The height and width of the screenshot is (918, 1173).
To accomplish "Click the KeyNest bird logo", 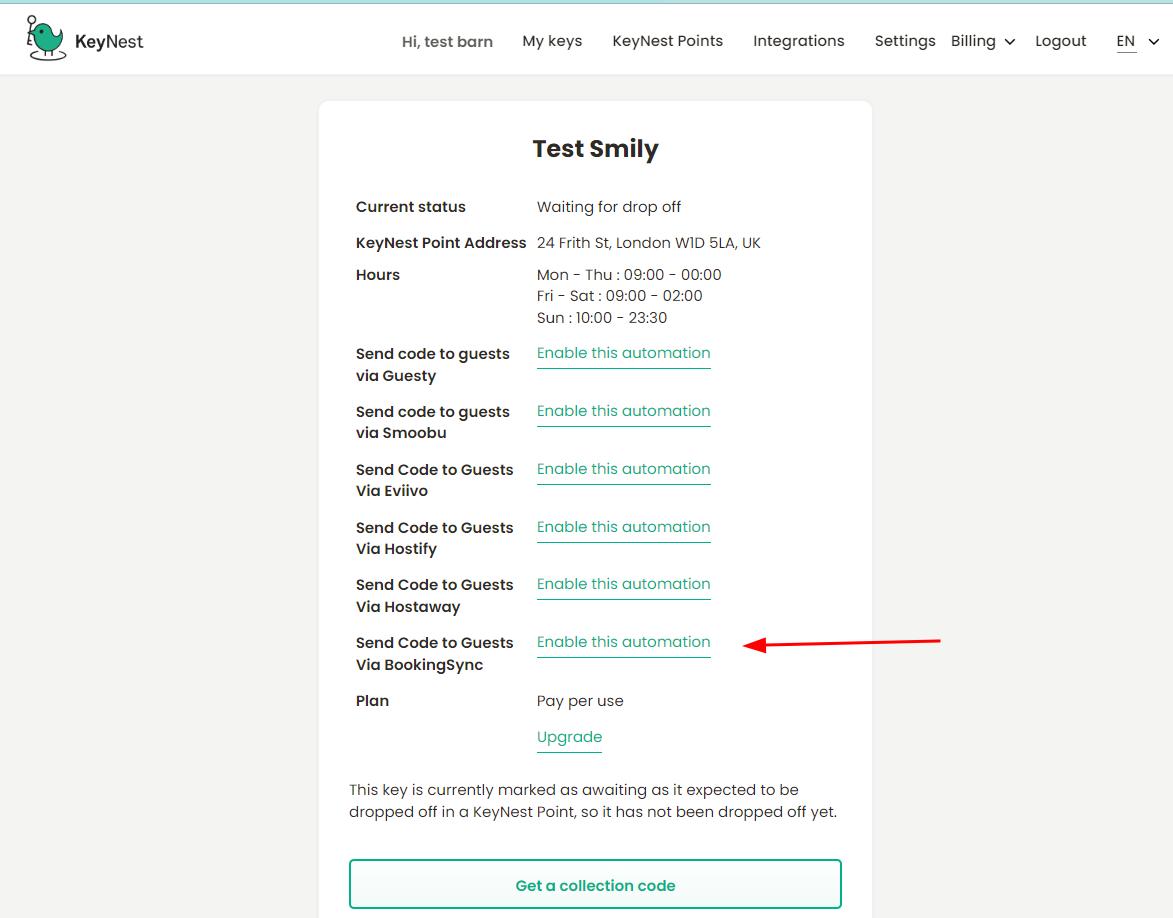I will click(x=46, y=38).
